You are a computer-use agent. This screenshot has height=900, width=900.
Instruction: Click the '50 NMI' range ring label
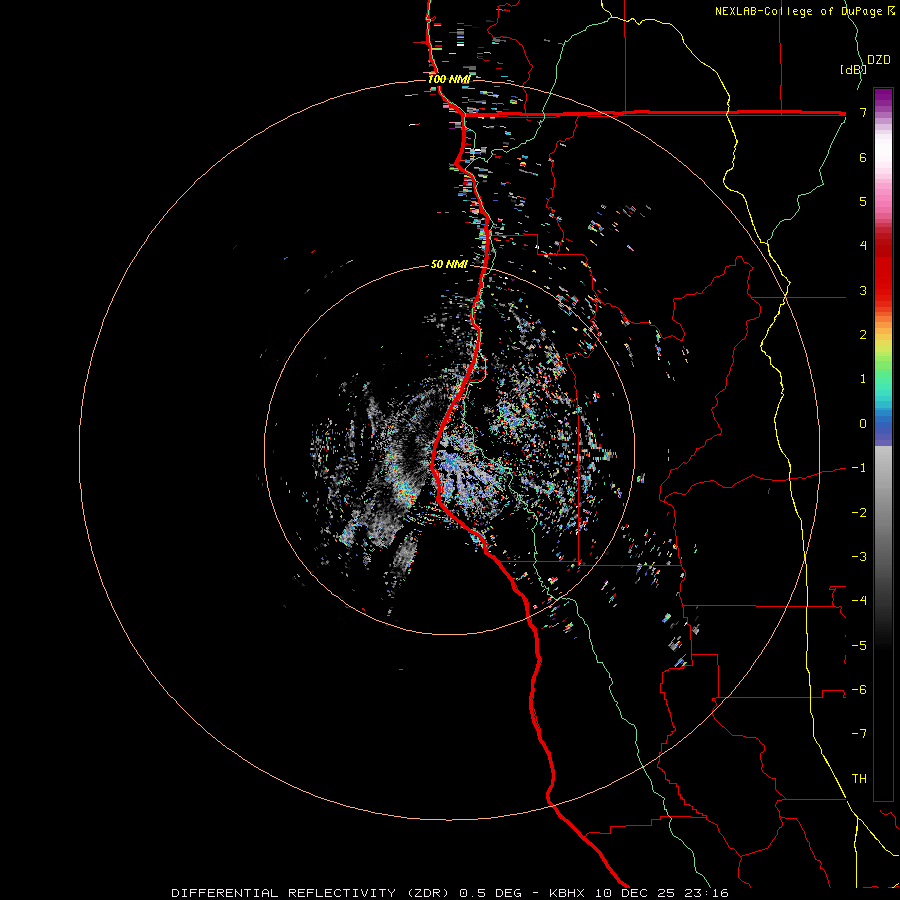[x=449, y=265]
